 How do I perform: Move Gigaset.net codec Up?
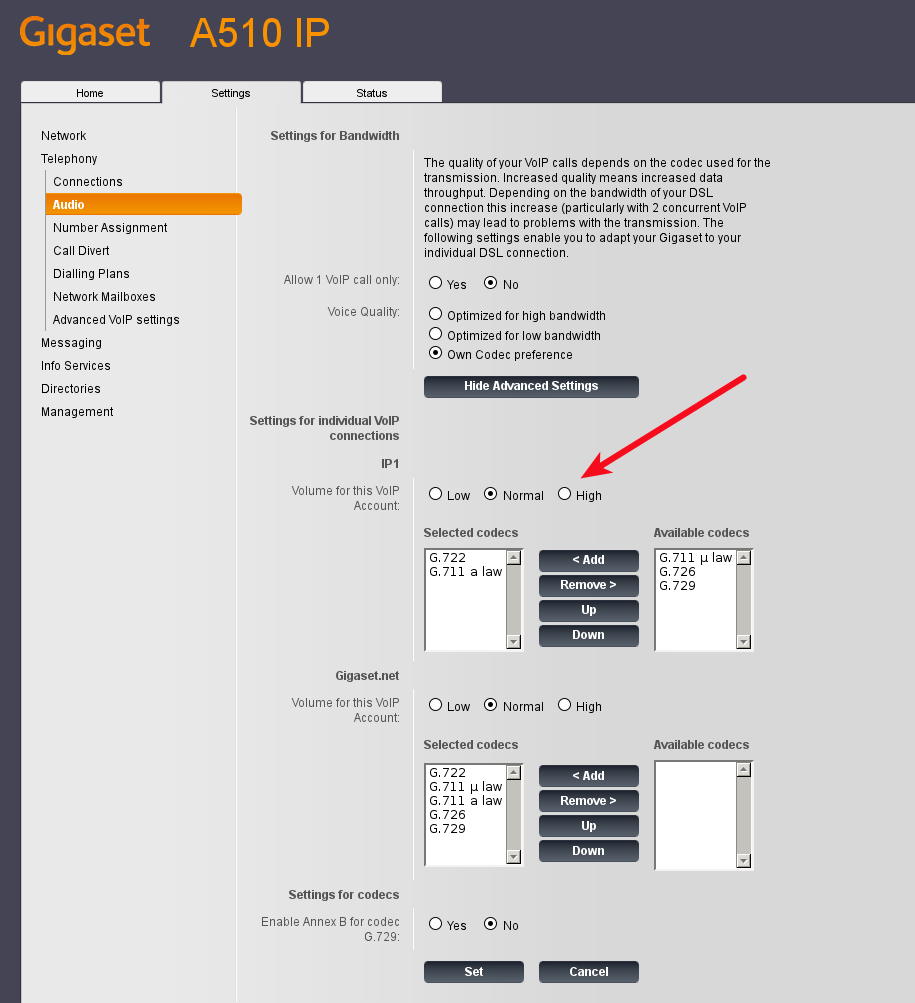589,826
